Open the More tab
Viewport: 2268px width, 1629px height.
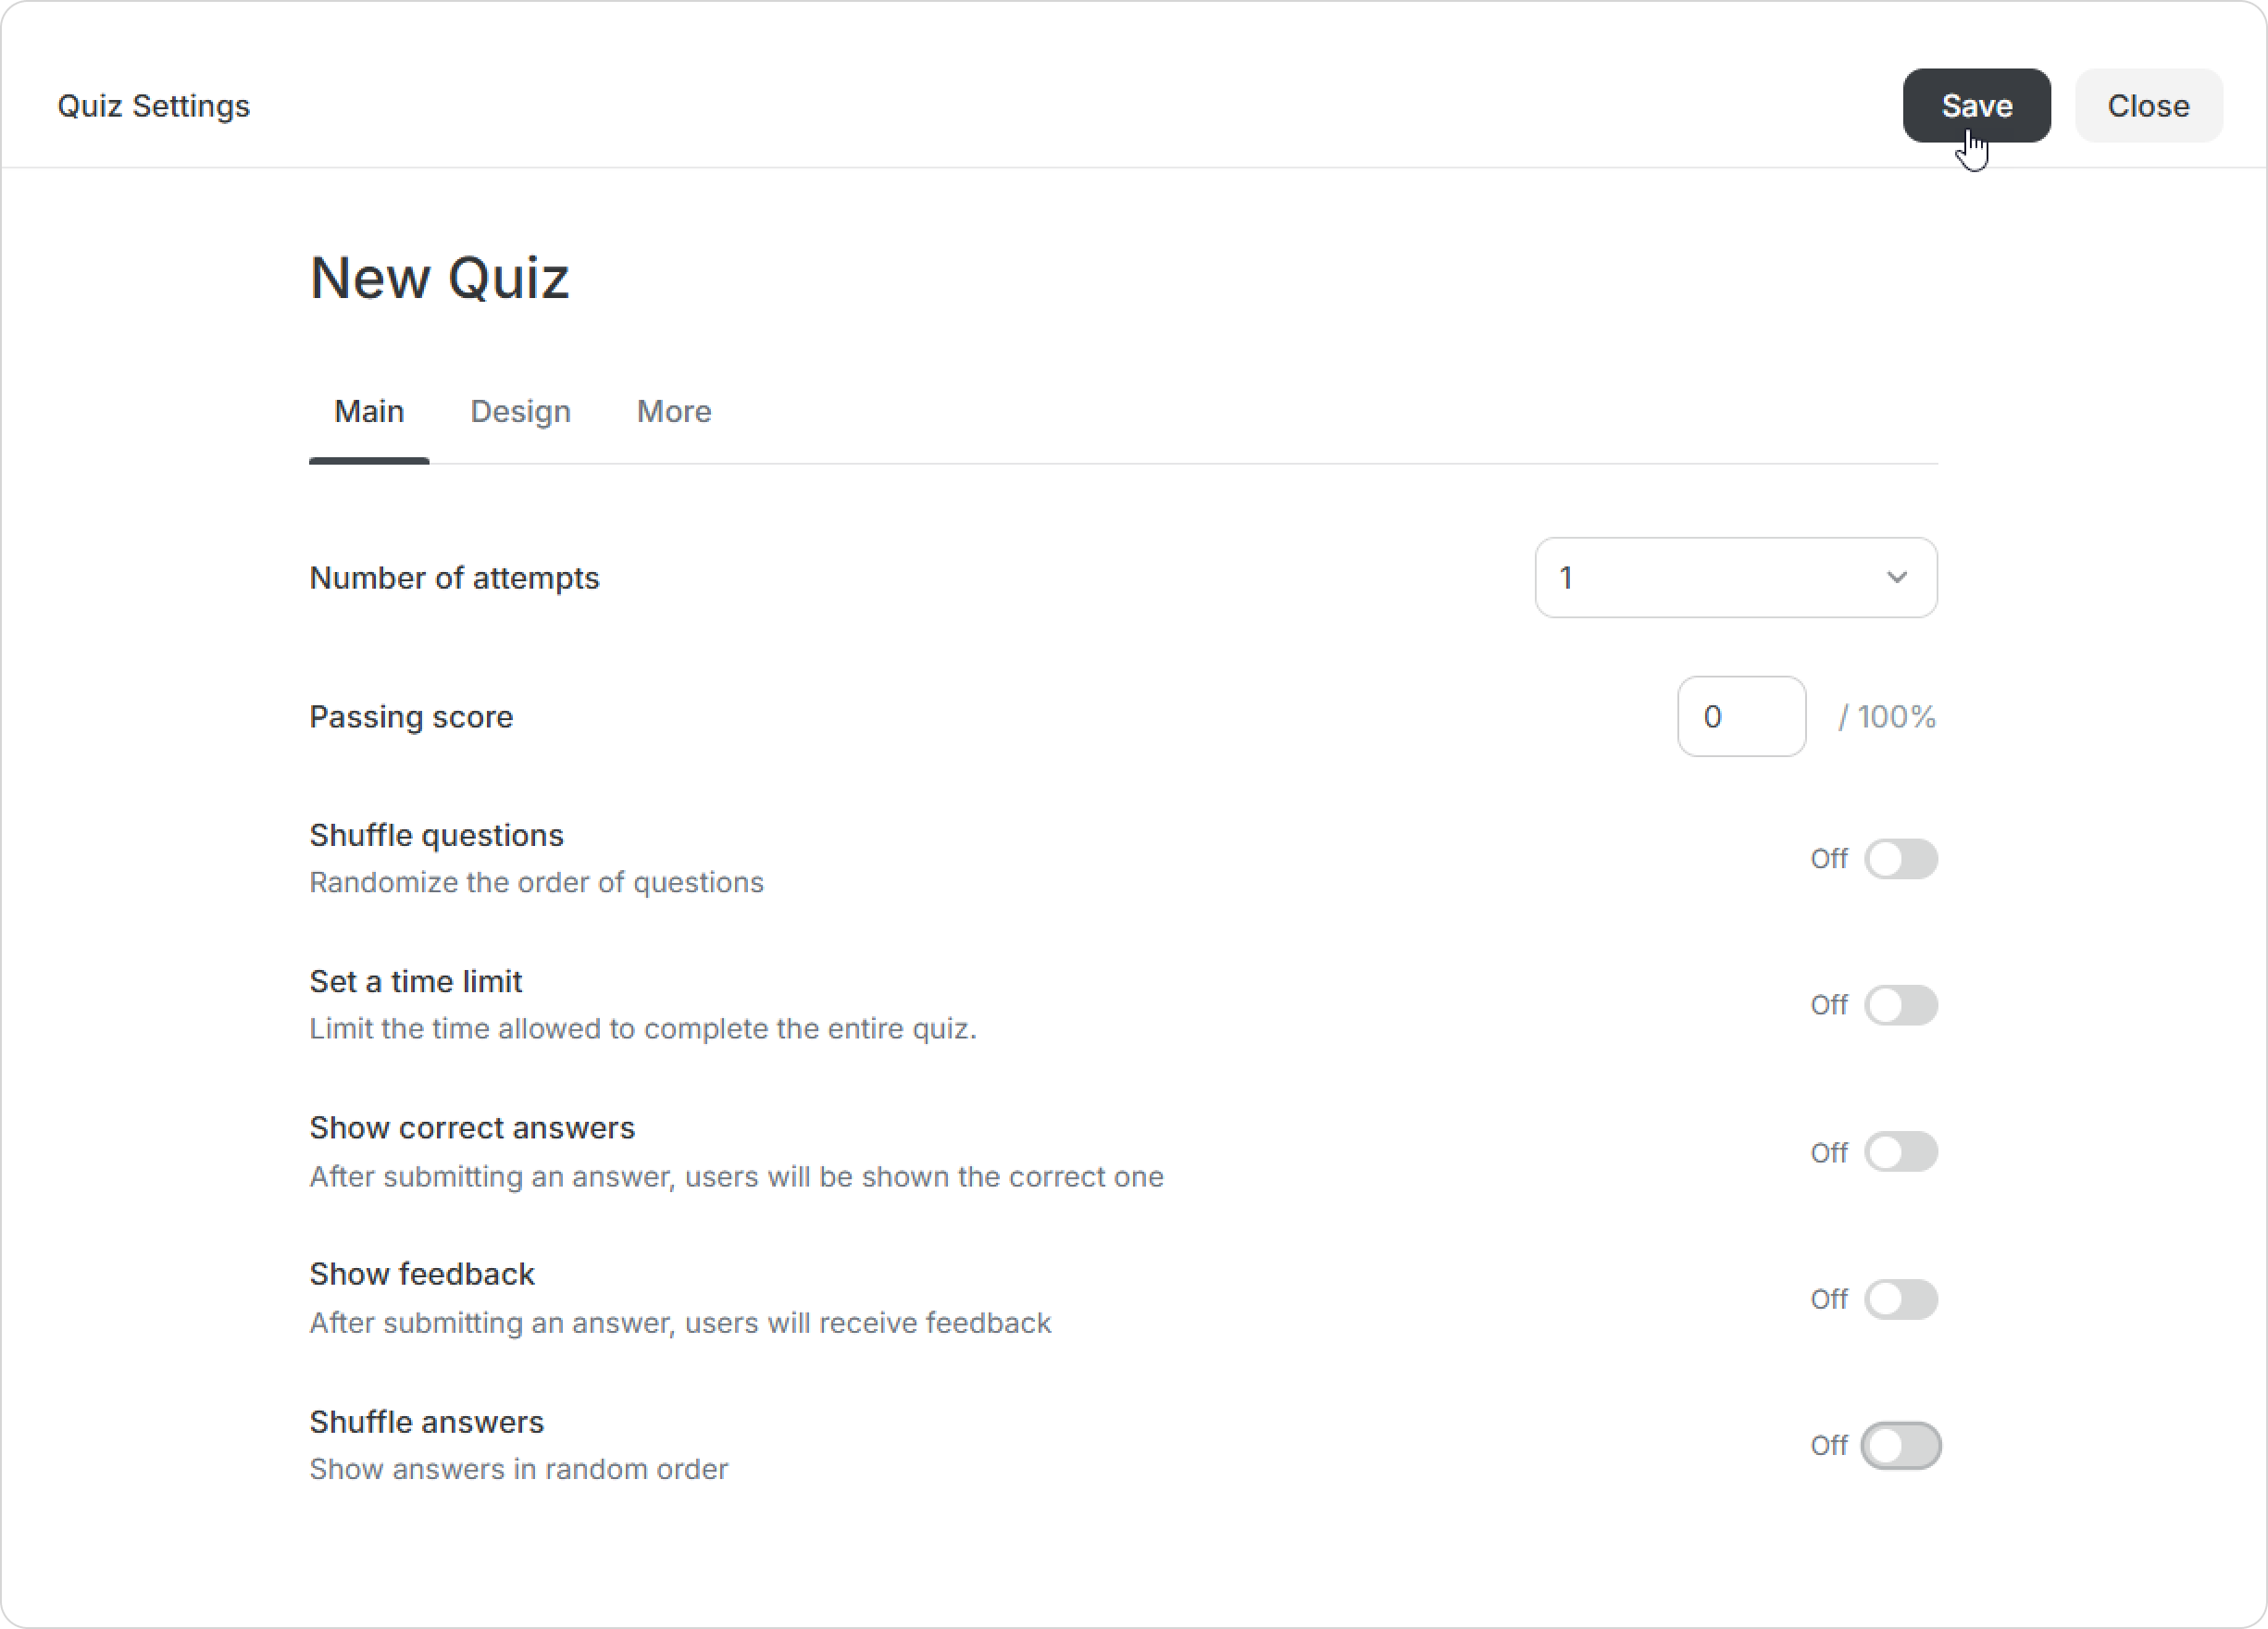click(x=674, y=411)
